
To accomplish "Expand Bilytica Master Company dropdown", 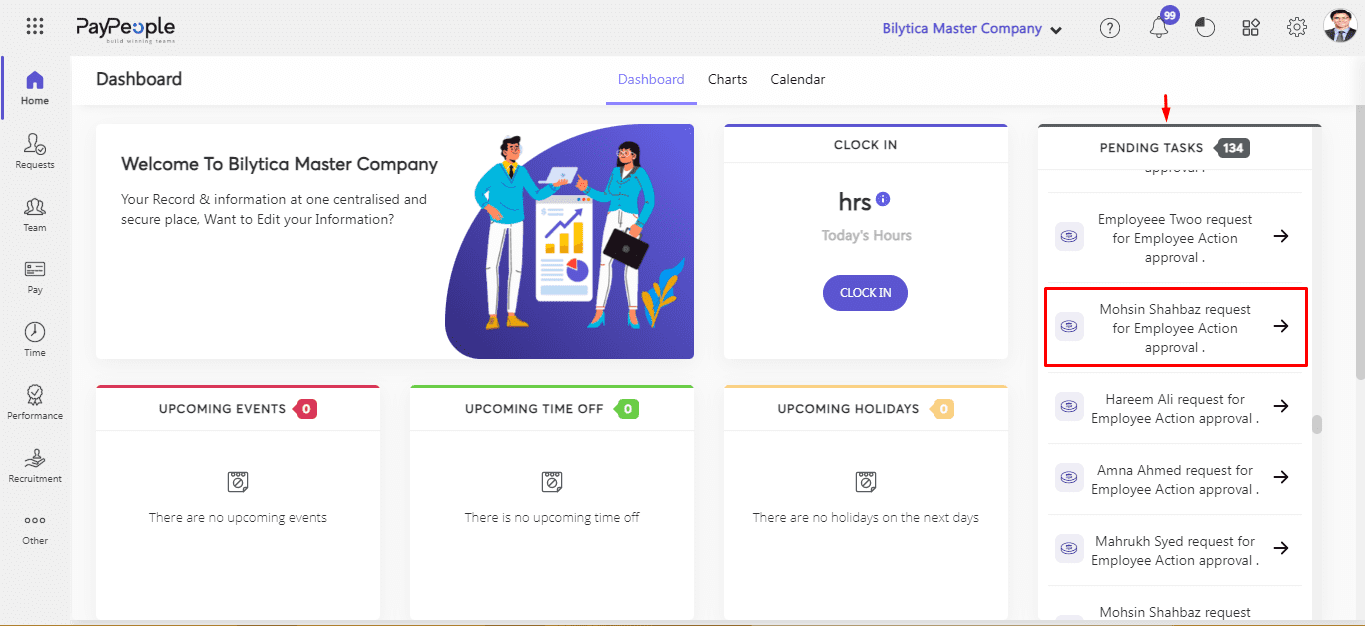I will (971, 29).
